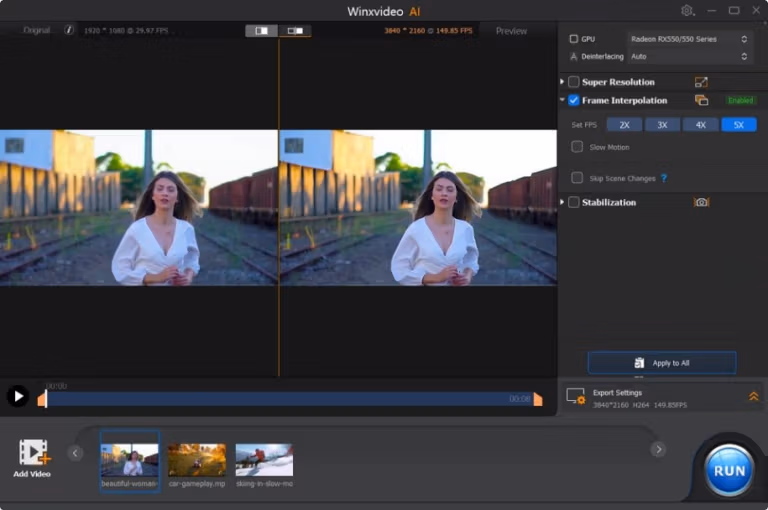Click the Add Video label
This screenshot has width=768, height=510.
32,474
